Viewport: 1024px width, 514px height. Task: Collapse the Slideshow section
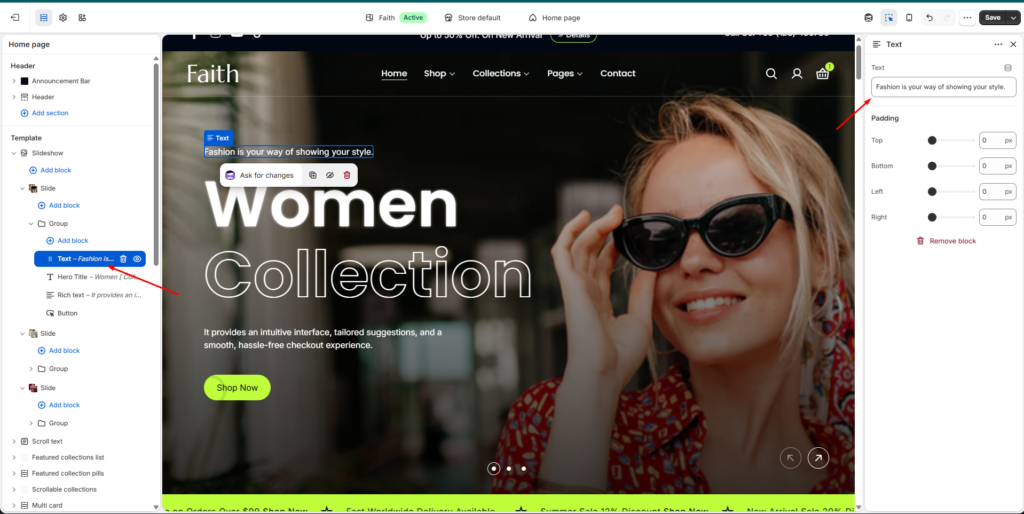click(x=14, y=153)
